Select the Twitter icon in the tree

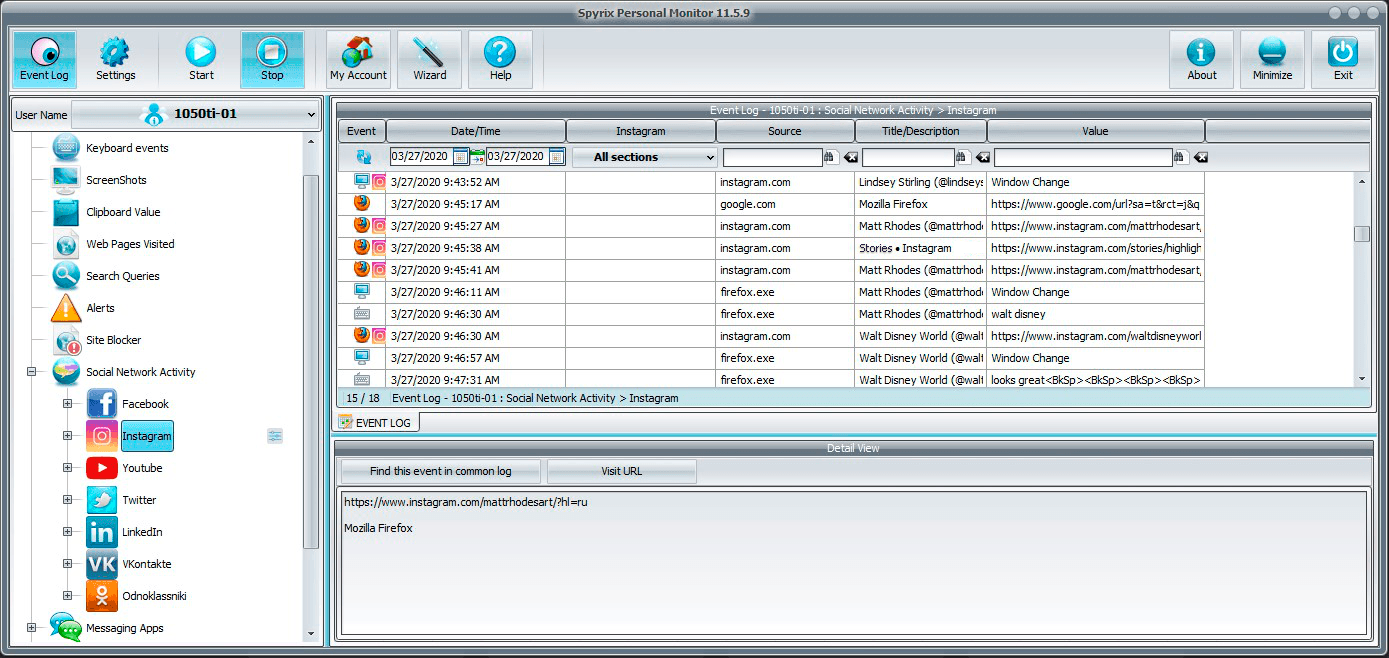click(102, 500)
